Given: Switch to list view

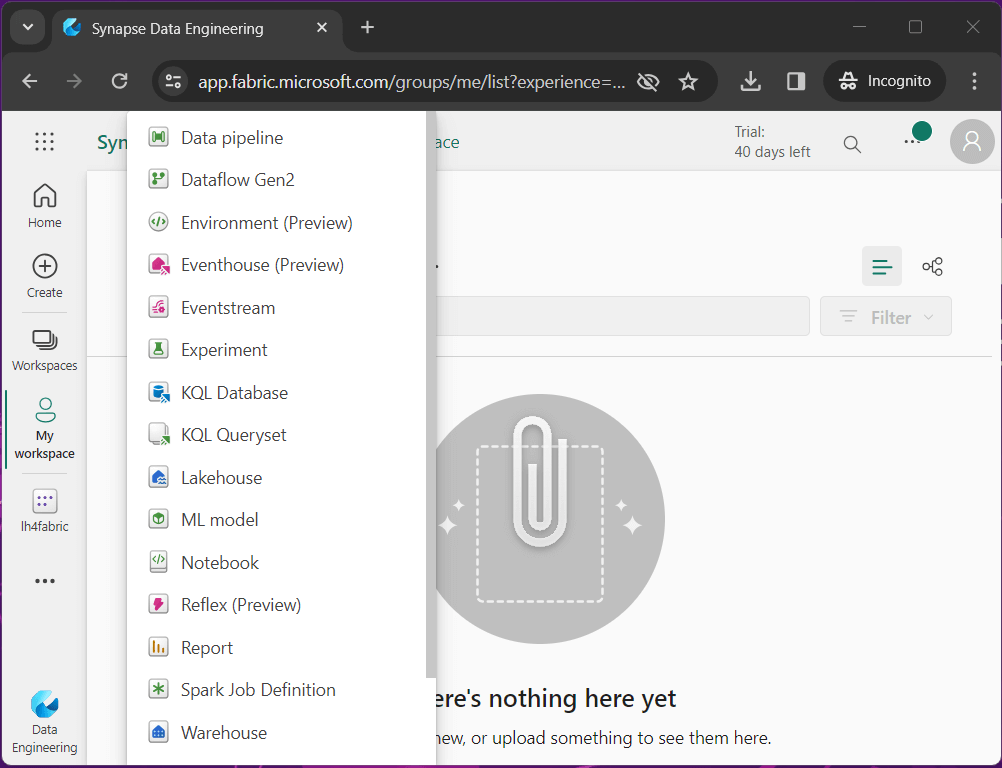Looking at the screenshot, I should pyautogui.click(x=882, y=266).
